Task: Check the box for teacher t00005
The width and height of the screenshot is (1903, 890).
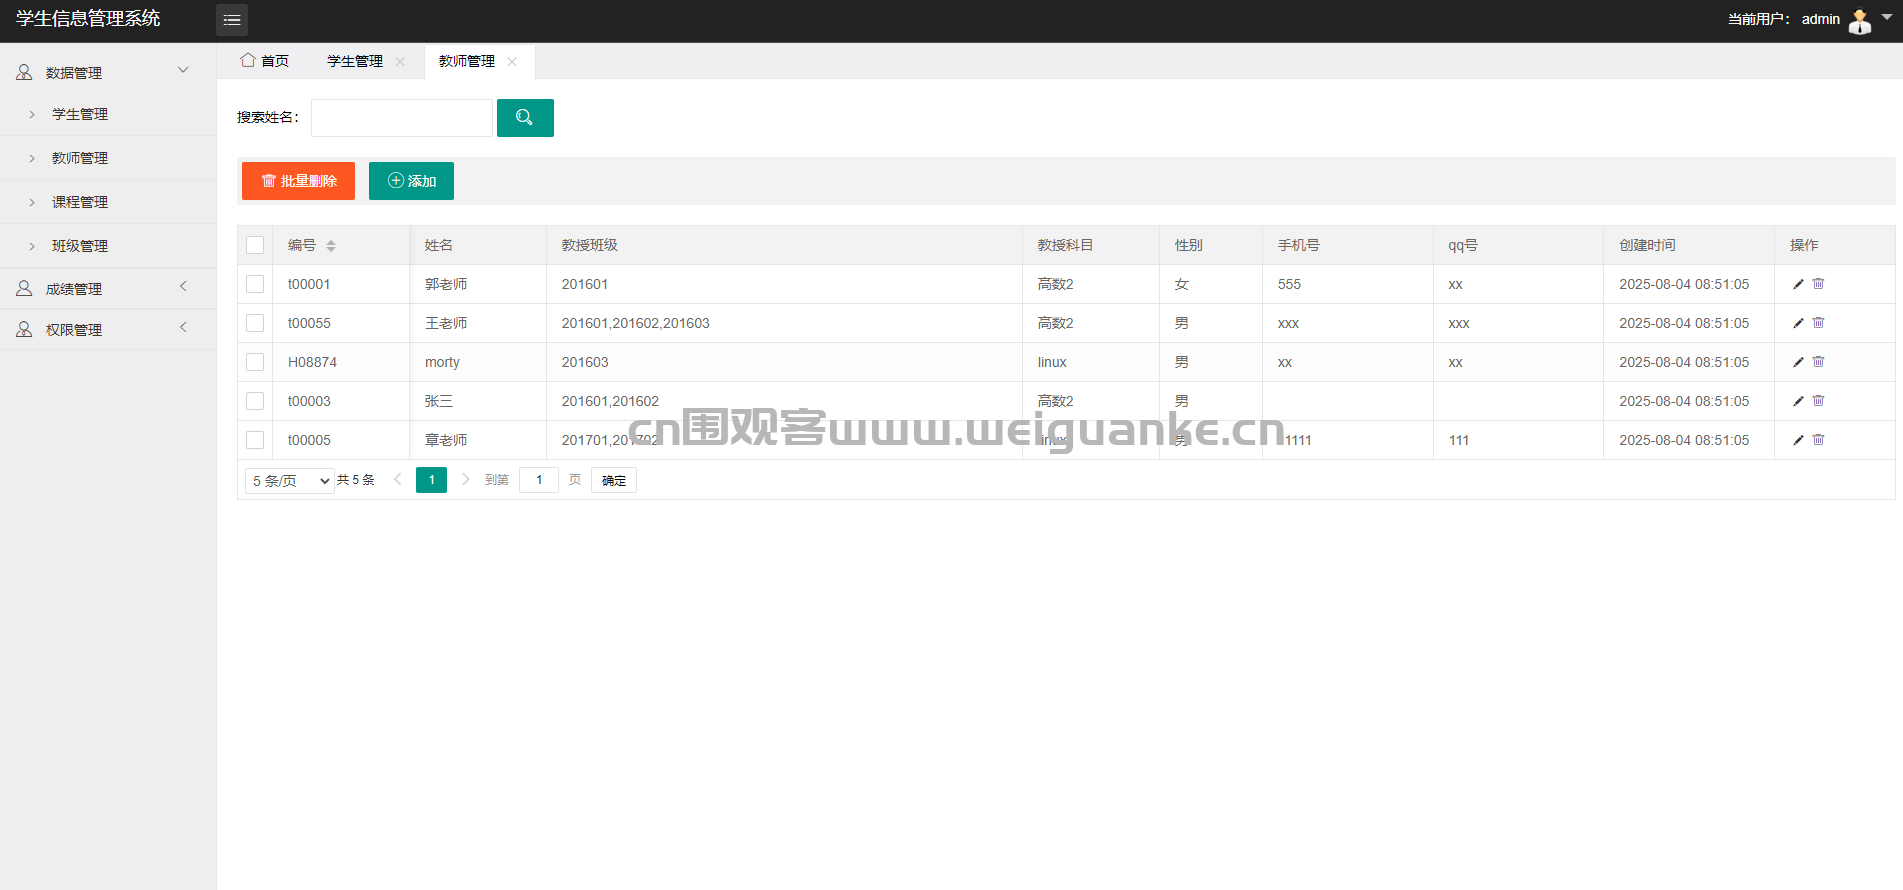Action: click(255, 440)
